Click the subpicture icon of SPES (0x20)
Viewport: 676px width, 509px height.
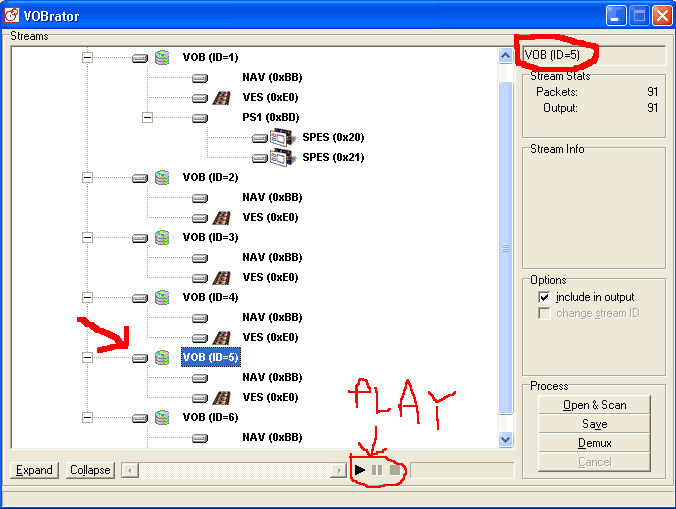[x=283, y=137]
